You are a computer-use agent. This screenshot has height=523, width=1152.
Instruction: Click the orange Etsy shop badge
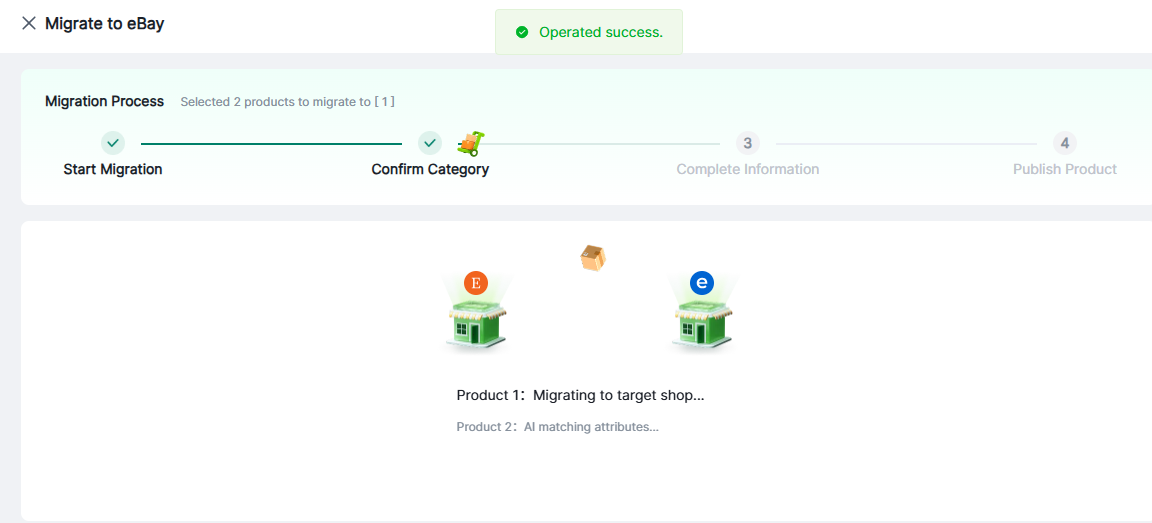(x=476, y=283)
